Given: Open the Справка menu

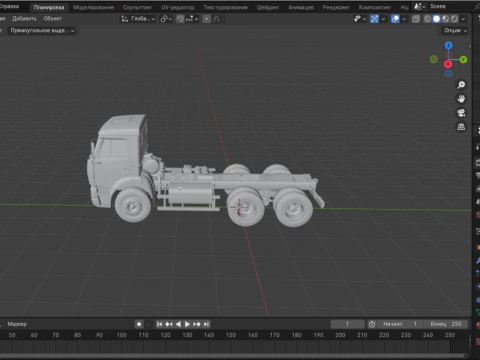Looking at the screenshot, I should point(9,6).
